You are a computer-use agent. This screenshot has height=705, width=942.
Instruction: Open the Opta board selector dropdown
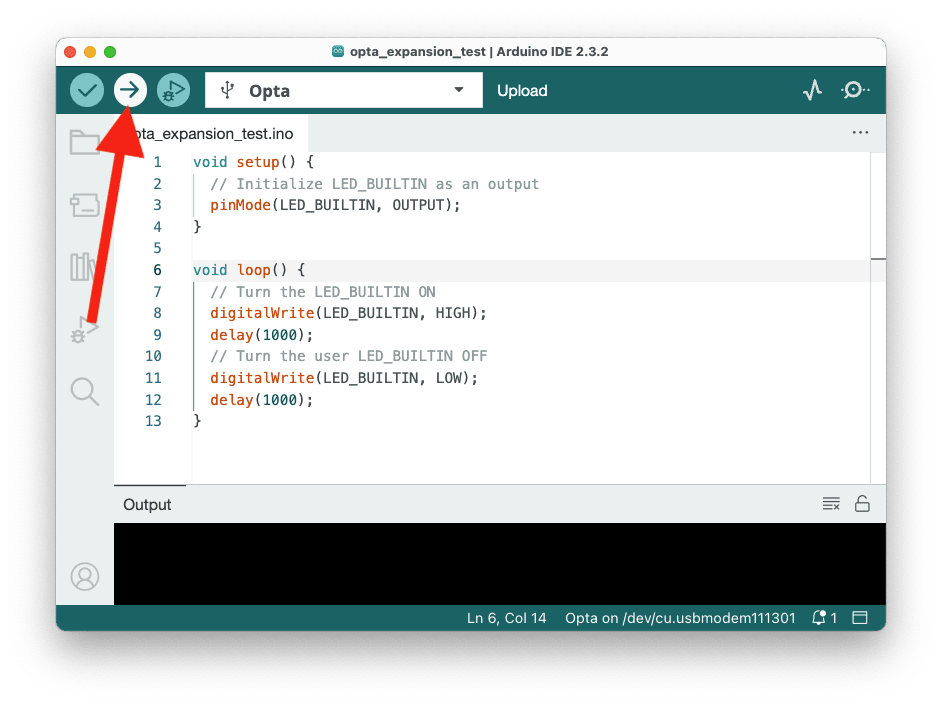pos(344,90)
